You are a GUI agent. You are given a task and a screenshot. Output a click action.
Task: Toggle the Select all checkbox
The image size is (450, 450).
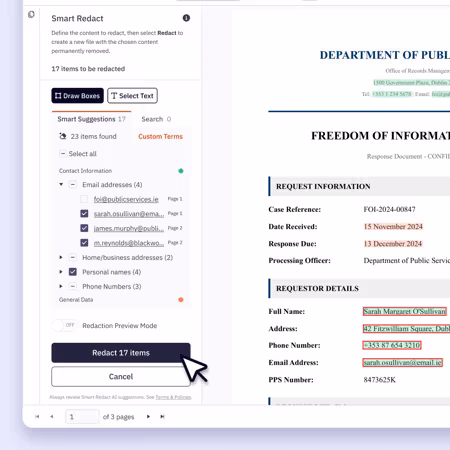(63, 154)
